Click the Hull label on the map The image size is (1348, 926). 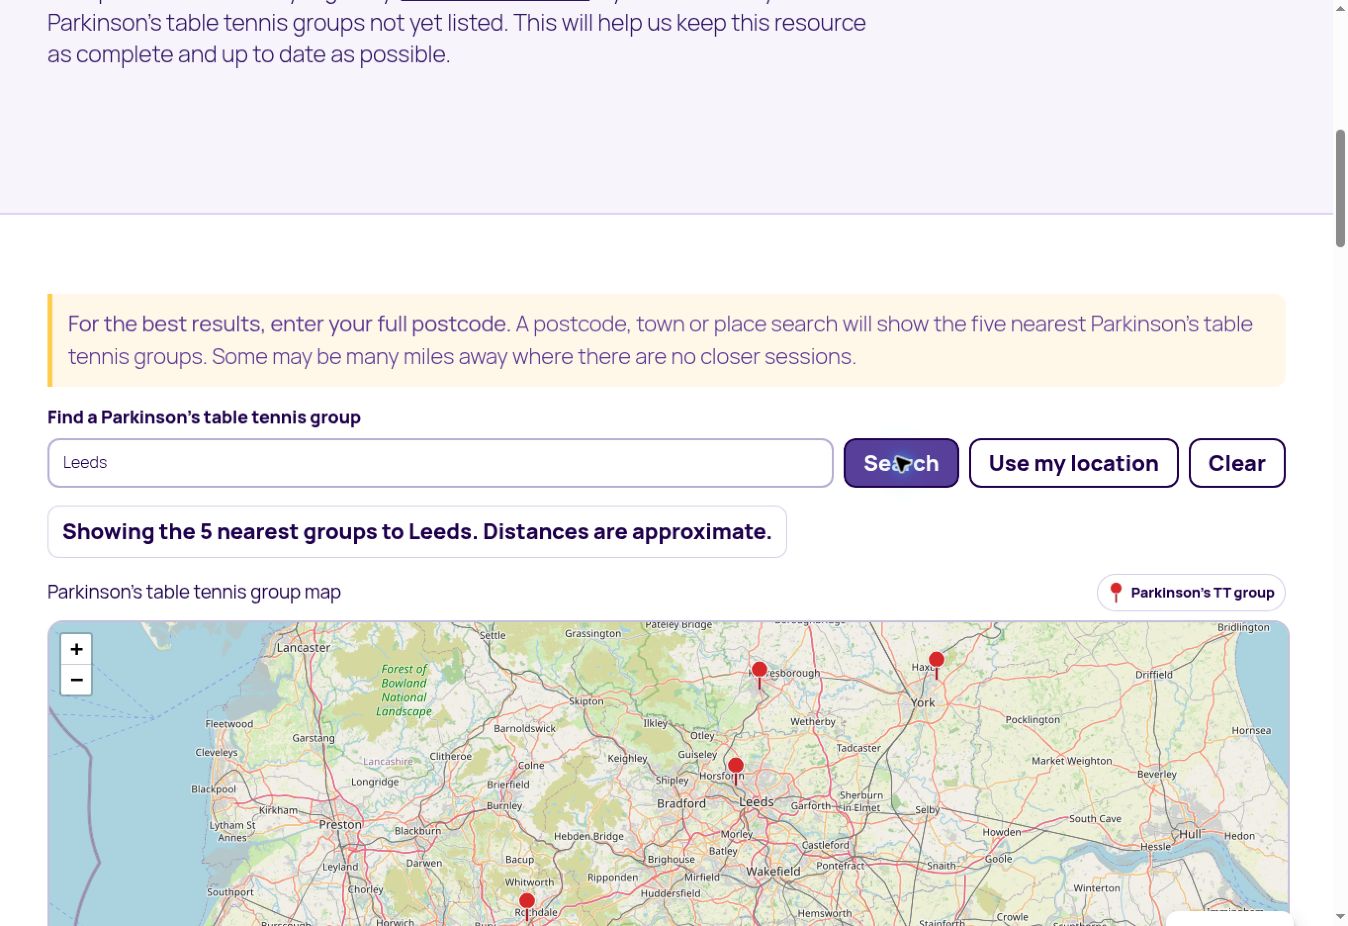[1190, 833]
